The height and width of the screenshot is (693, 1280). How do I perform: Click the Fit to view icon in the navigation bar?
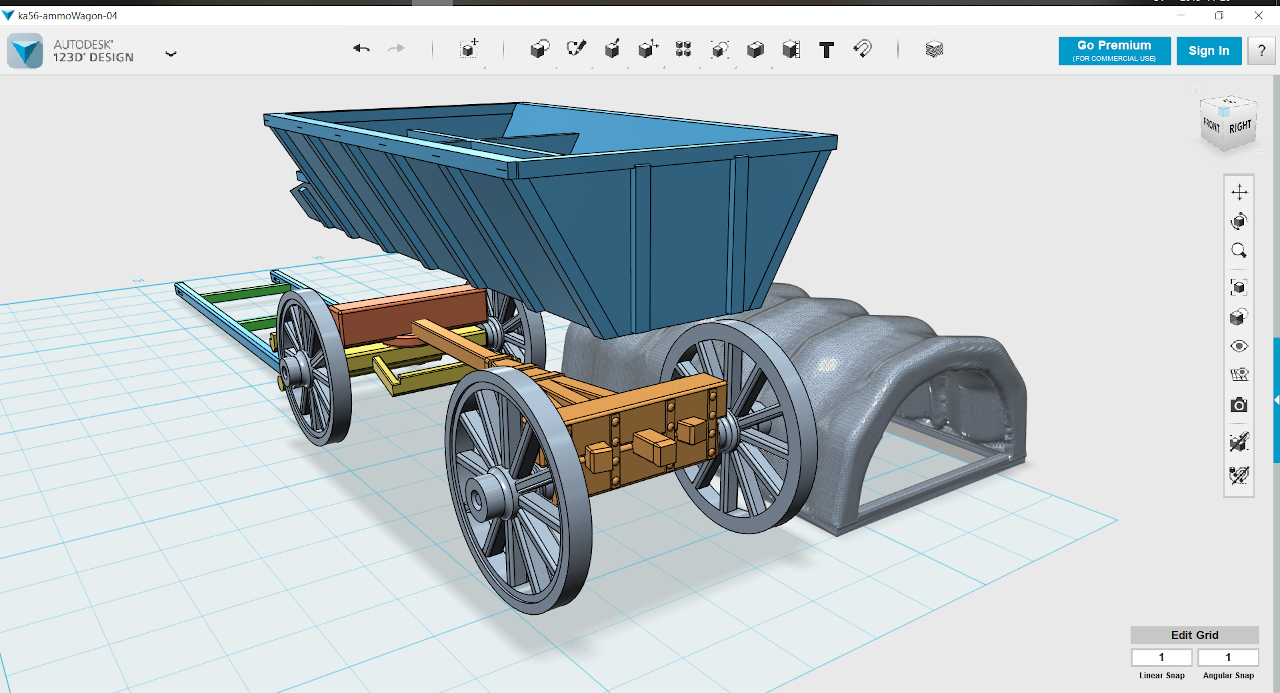point(1239,287)
